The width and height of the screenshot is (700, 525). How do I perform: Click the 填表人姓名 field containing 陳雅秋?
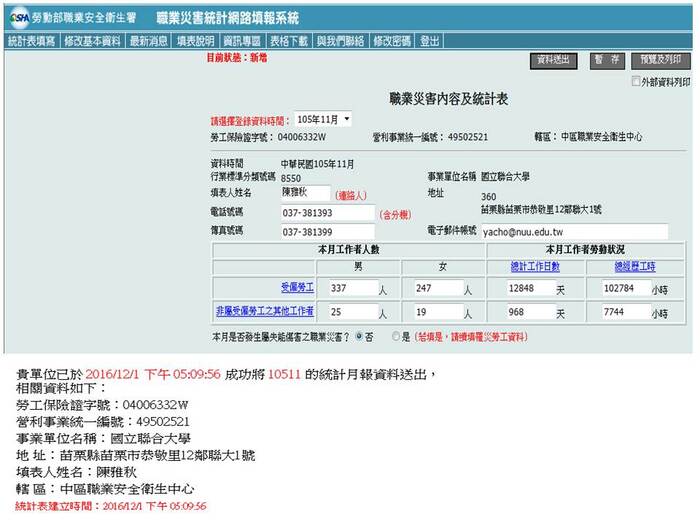306,192
